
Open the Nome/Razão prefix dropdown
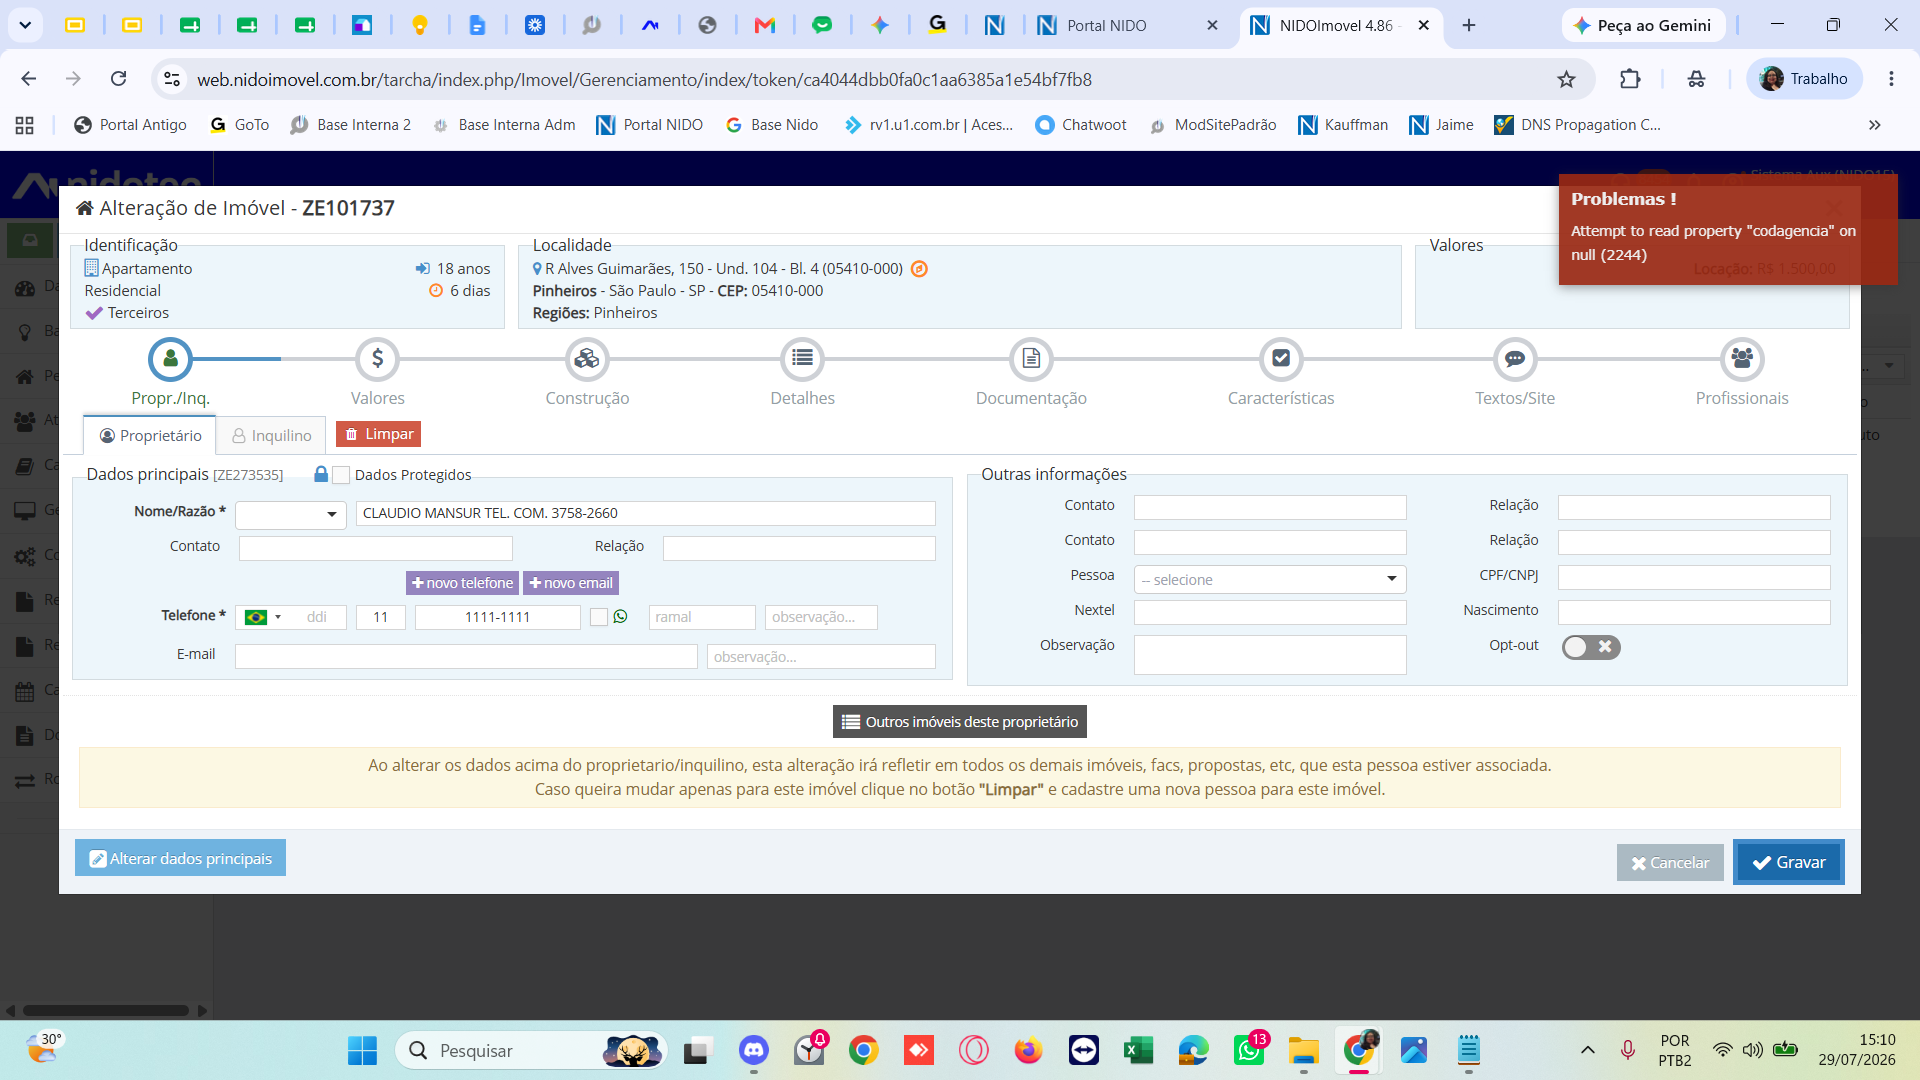[291, 514]
